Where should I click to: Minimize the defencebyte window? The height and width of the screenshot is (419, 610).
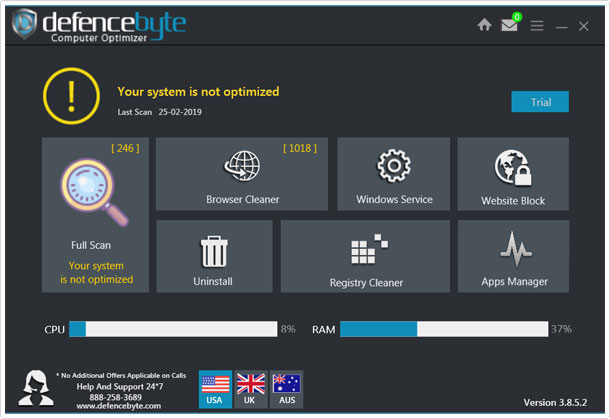tap(561, 27)
